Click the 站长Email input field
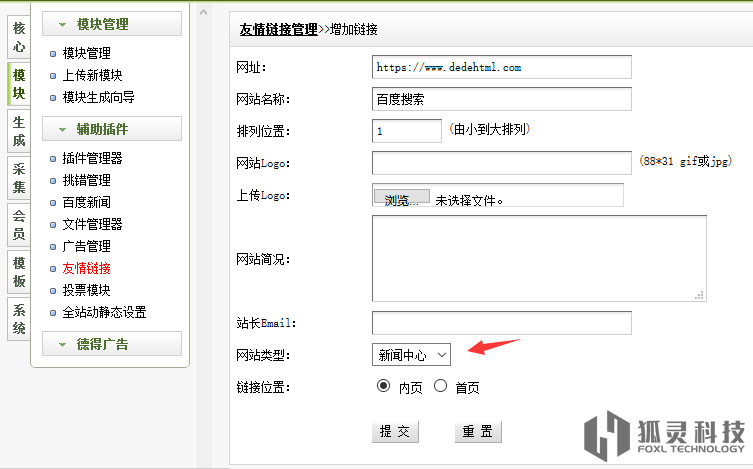 tap(501, 323)
